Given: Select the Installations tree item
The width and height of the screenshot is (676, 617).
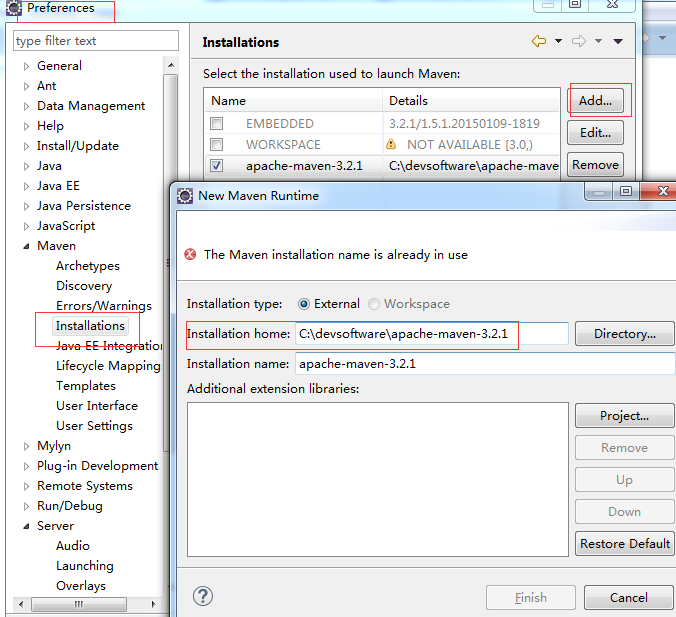Looking at the screenshot, I should (x=90, y=326).
